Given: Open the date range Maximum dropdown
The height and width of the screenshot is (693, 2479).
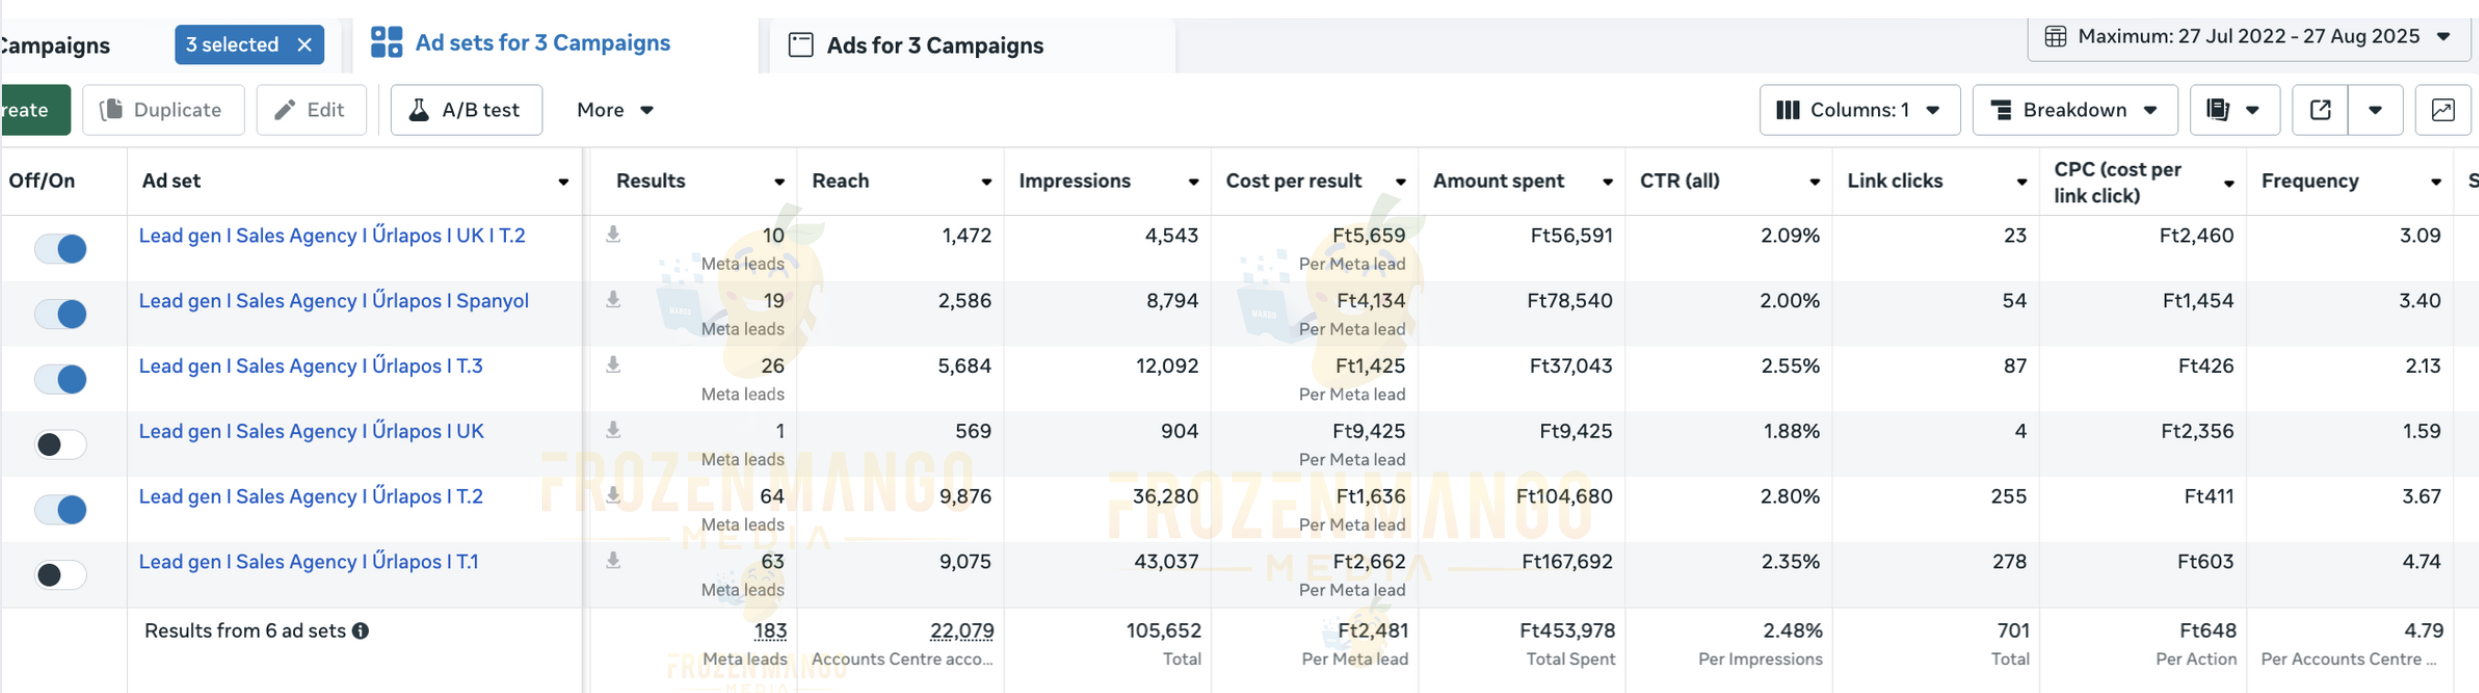Looking at the screenshot, I should click(x=2250, y=37).
